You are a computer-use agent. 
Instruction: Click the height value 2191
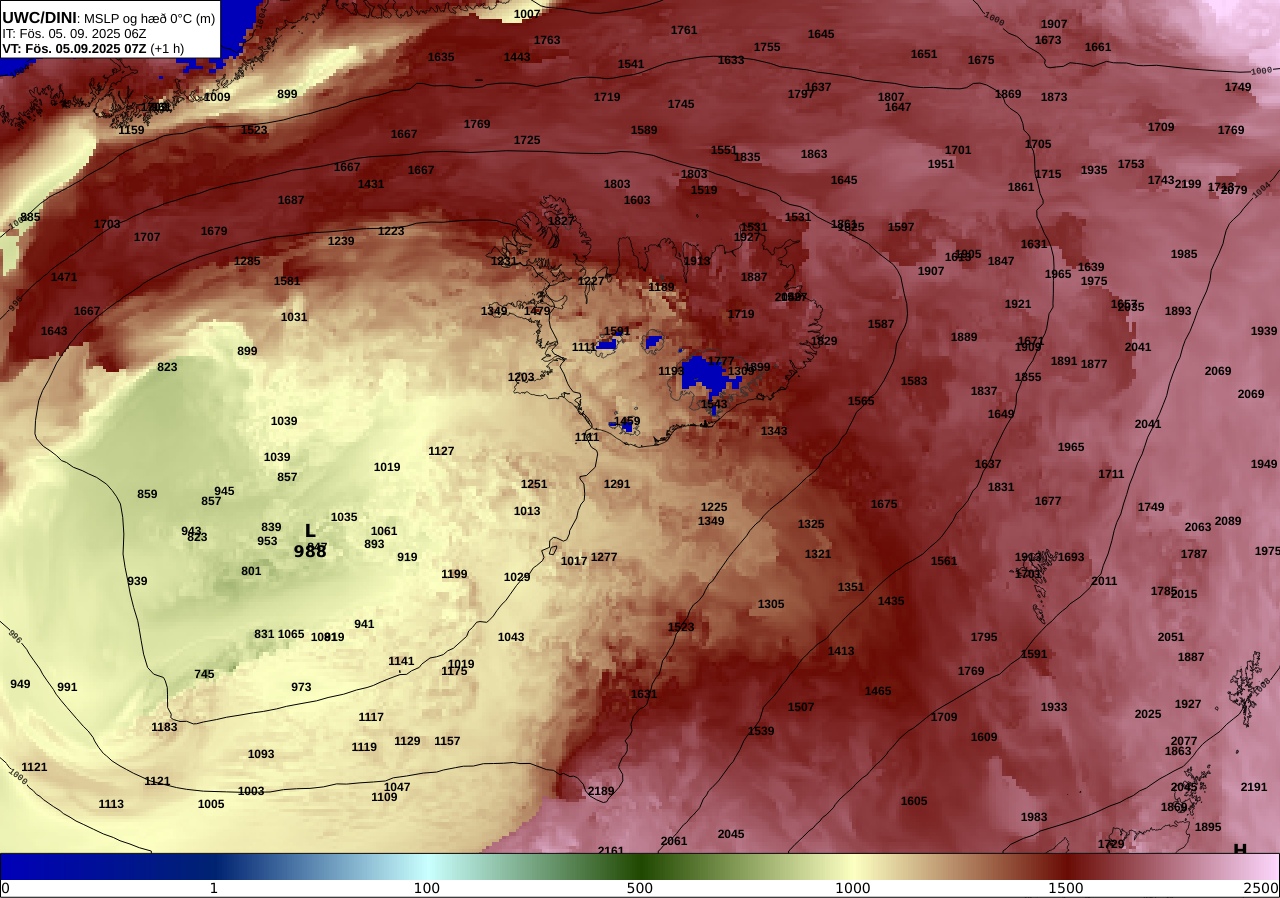coord(1254,787)
